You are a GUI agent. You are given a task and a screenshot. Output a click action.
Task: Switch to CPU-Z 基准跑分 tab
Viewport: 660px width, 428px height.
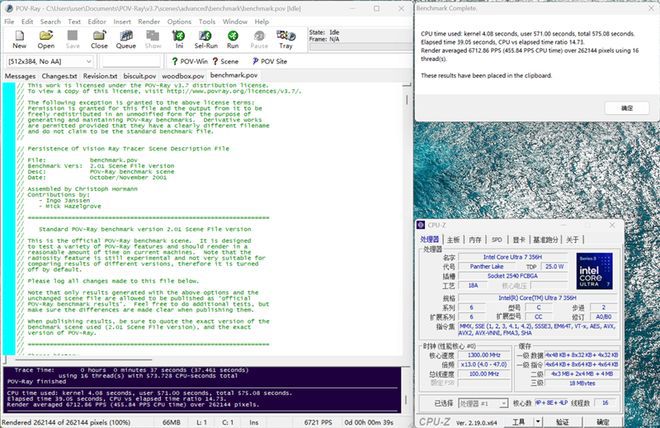click(x=546, y=239)
